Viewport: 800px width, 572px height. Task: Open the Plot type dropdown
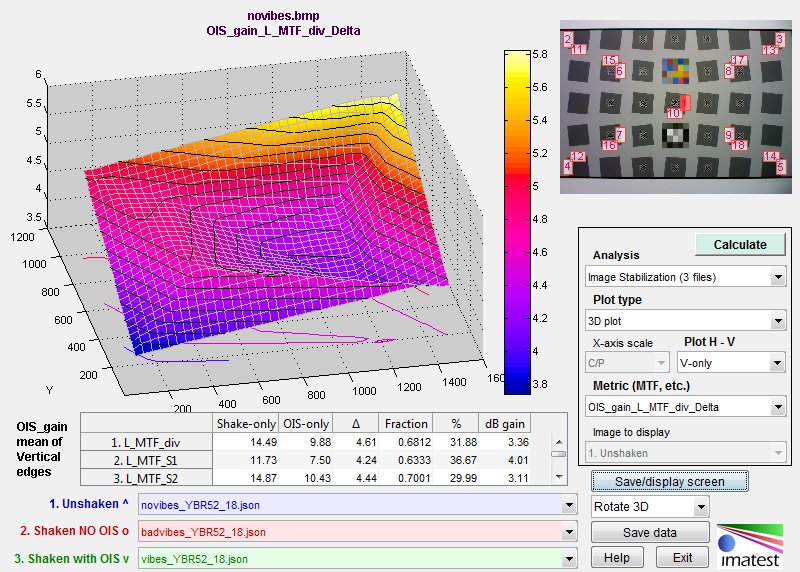pyautogui.click(x=684, y=321)
